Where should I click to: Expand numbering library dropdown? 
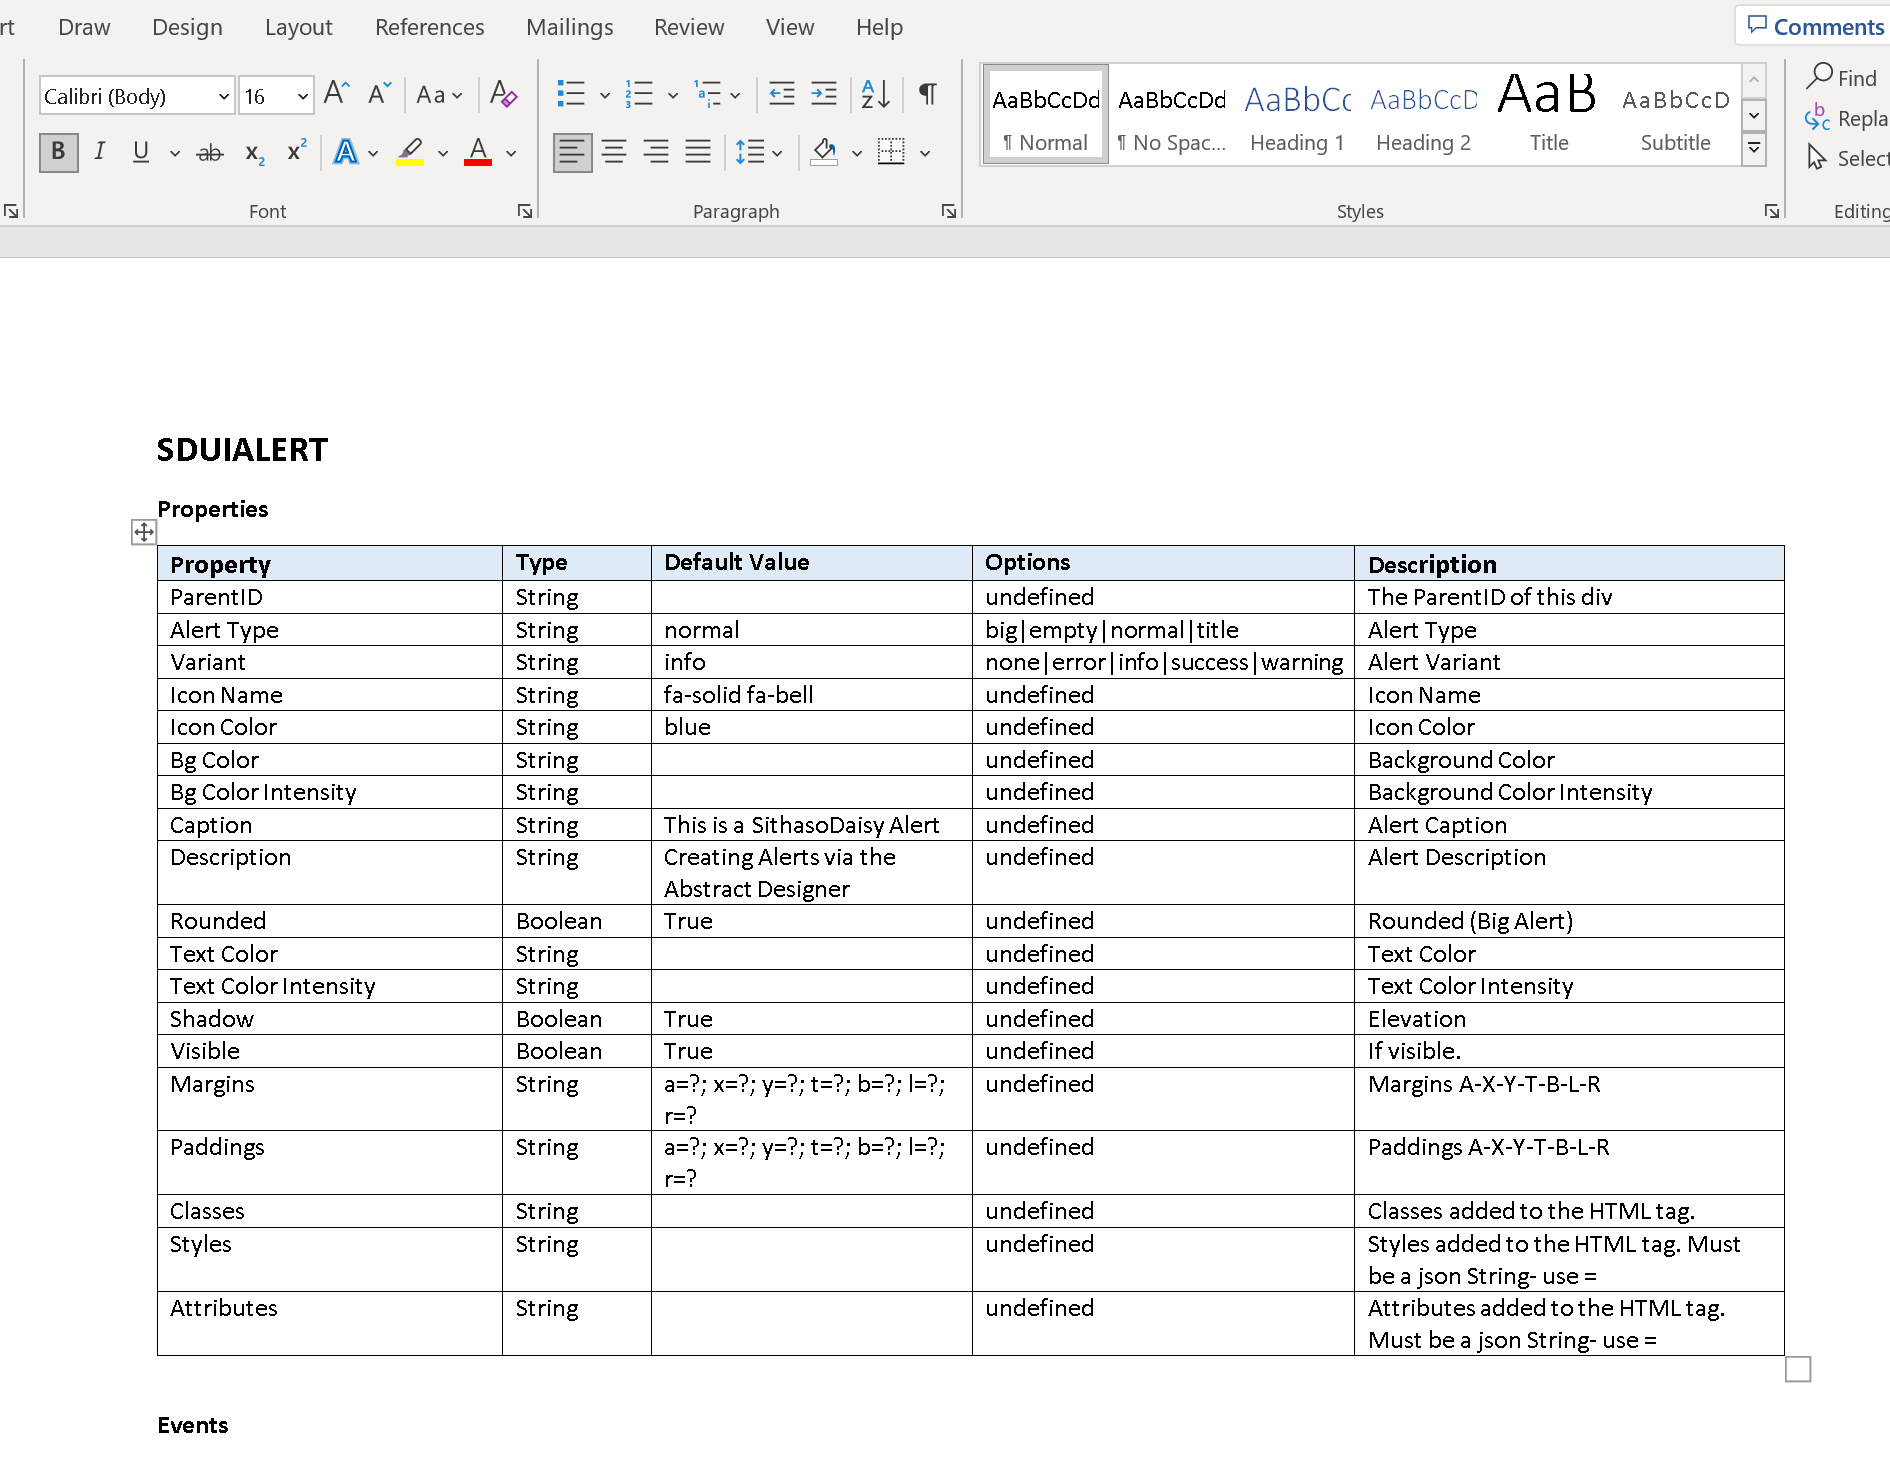(x=673, y=96)
